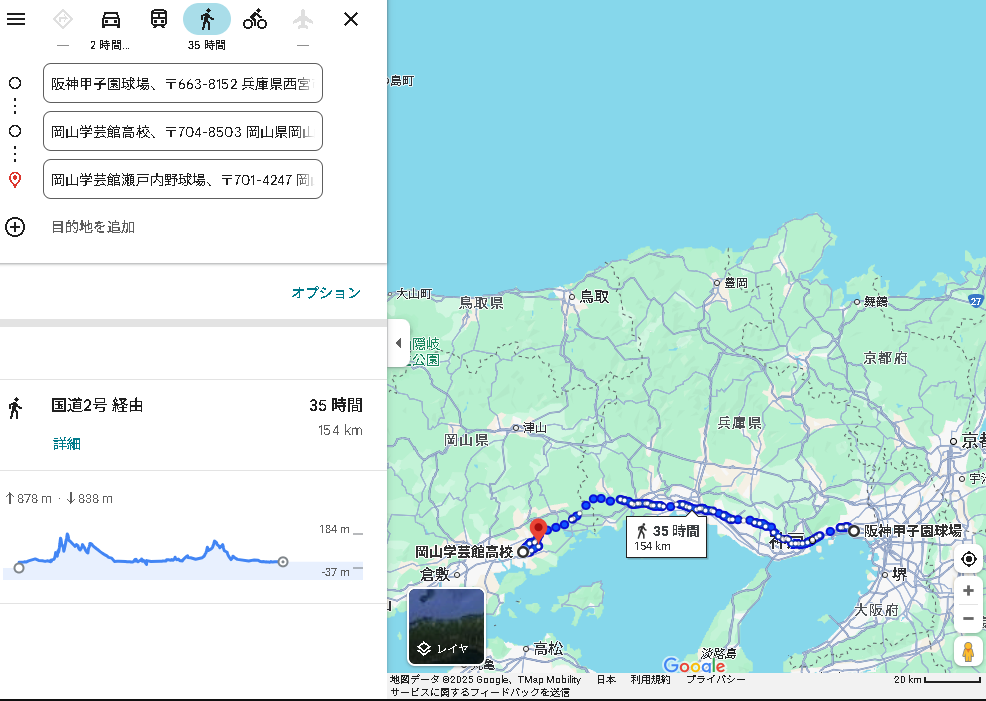The height and width of the screenshot is (701, 986).
Task: Select the best travel mode icon
Action: coord(63,19)
